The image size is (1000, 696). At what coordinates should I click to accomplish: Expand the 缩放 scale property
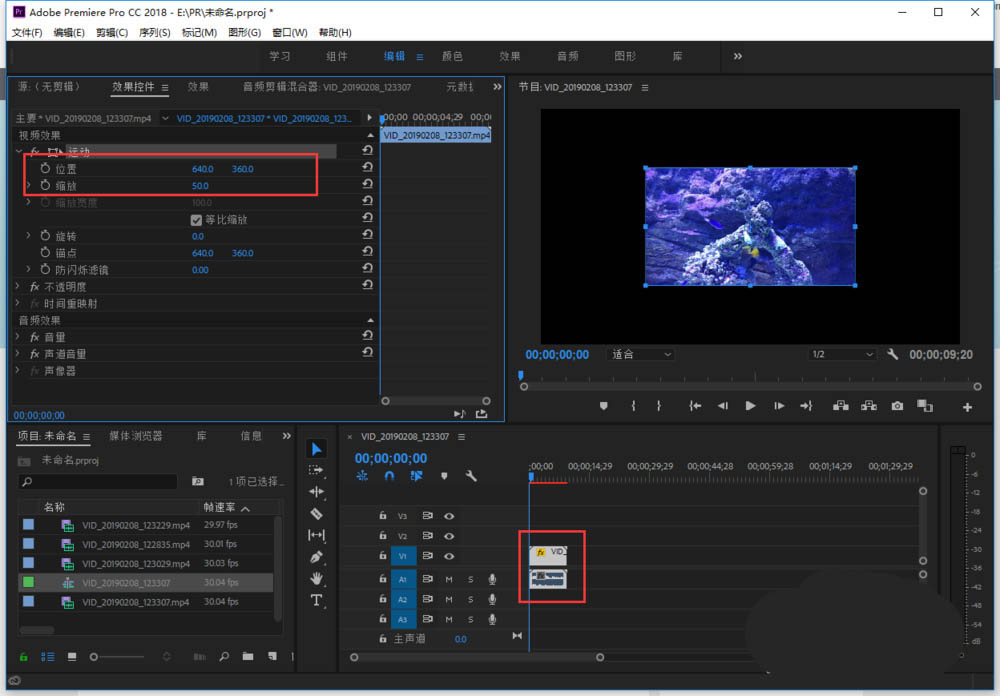click(28, 185)
